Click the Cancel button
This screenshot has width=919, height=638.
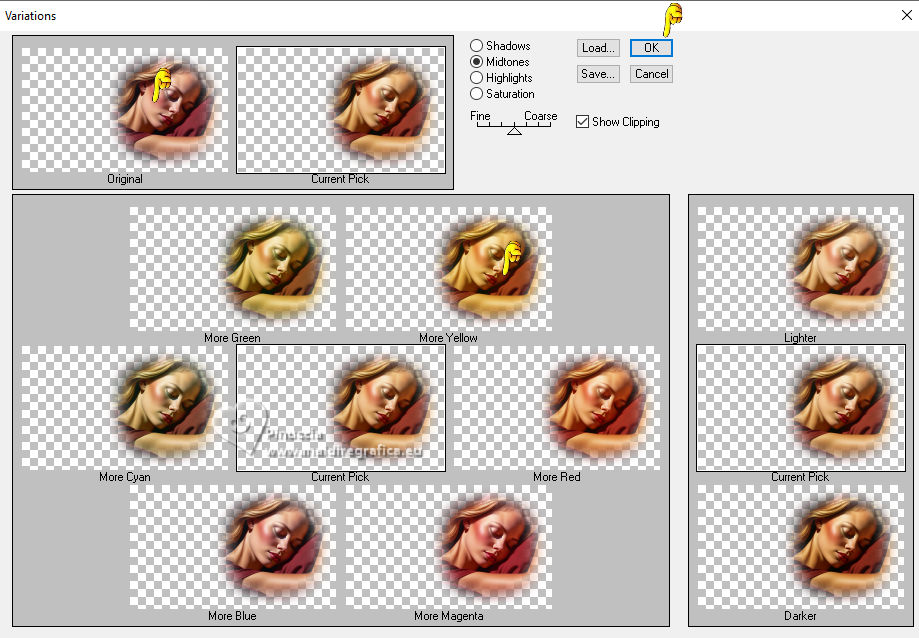click(651, 74)
